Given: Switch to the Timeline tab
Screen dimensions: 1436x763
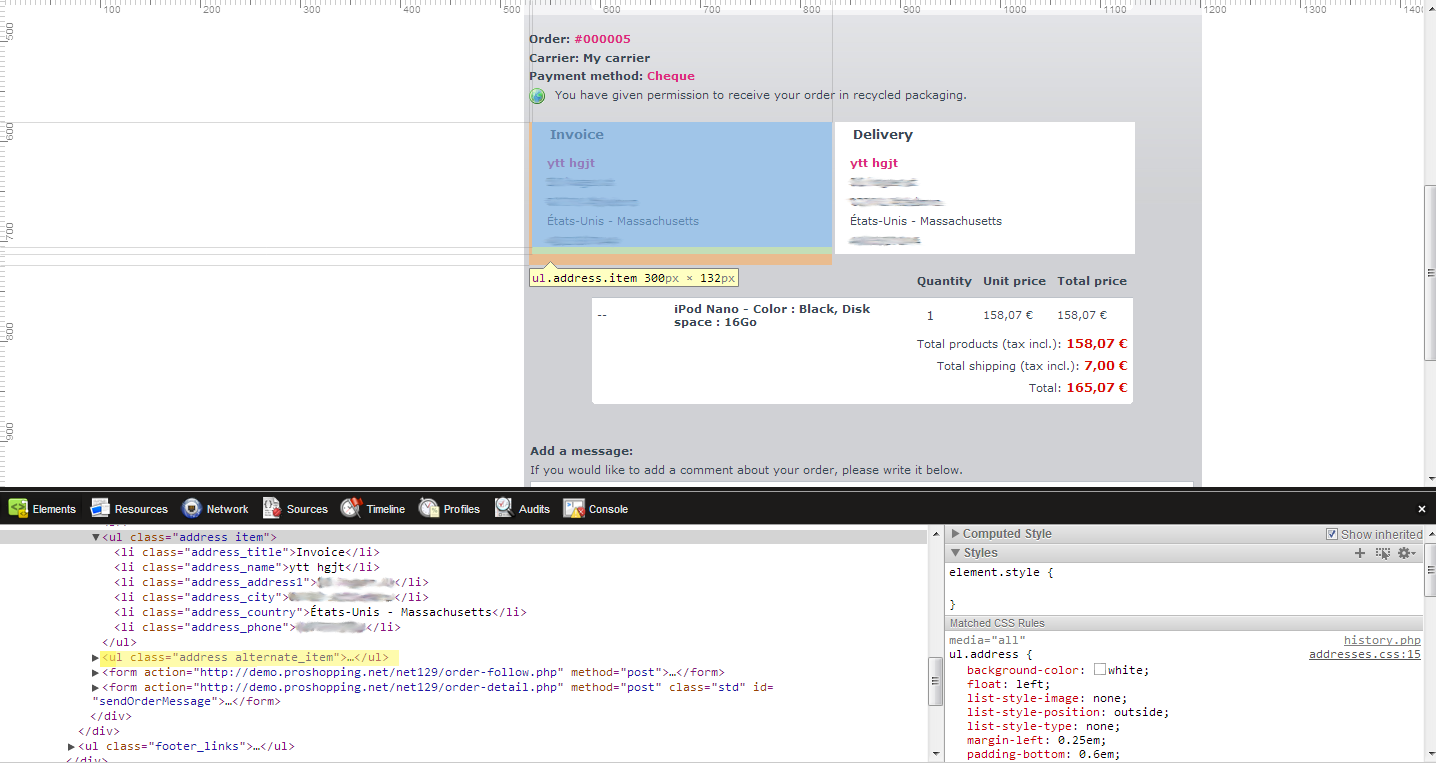Looking at the screenshot, I should (x=384, y=509).
